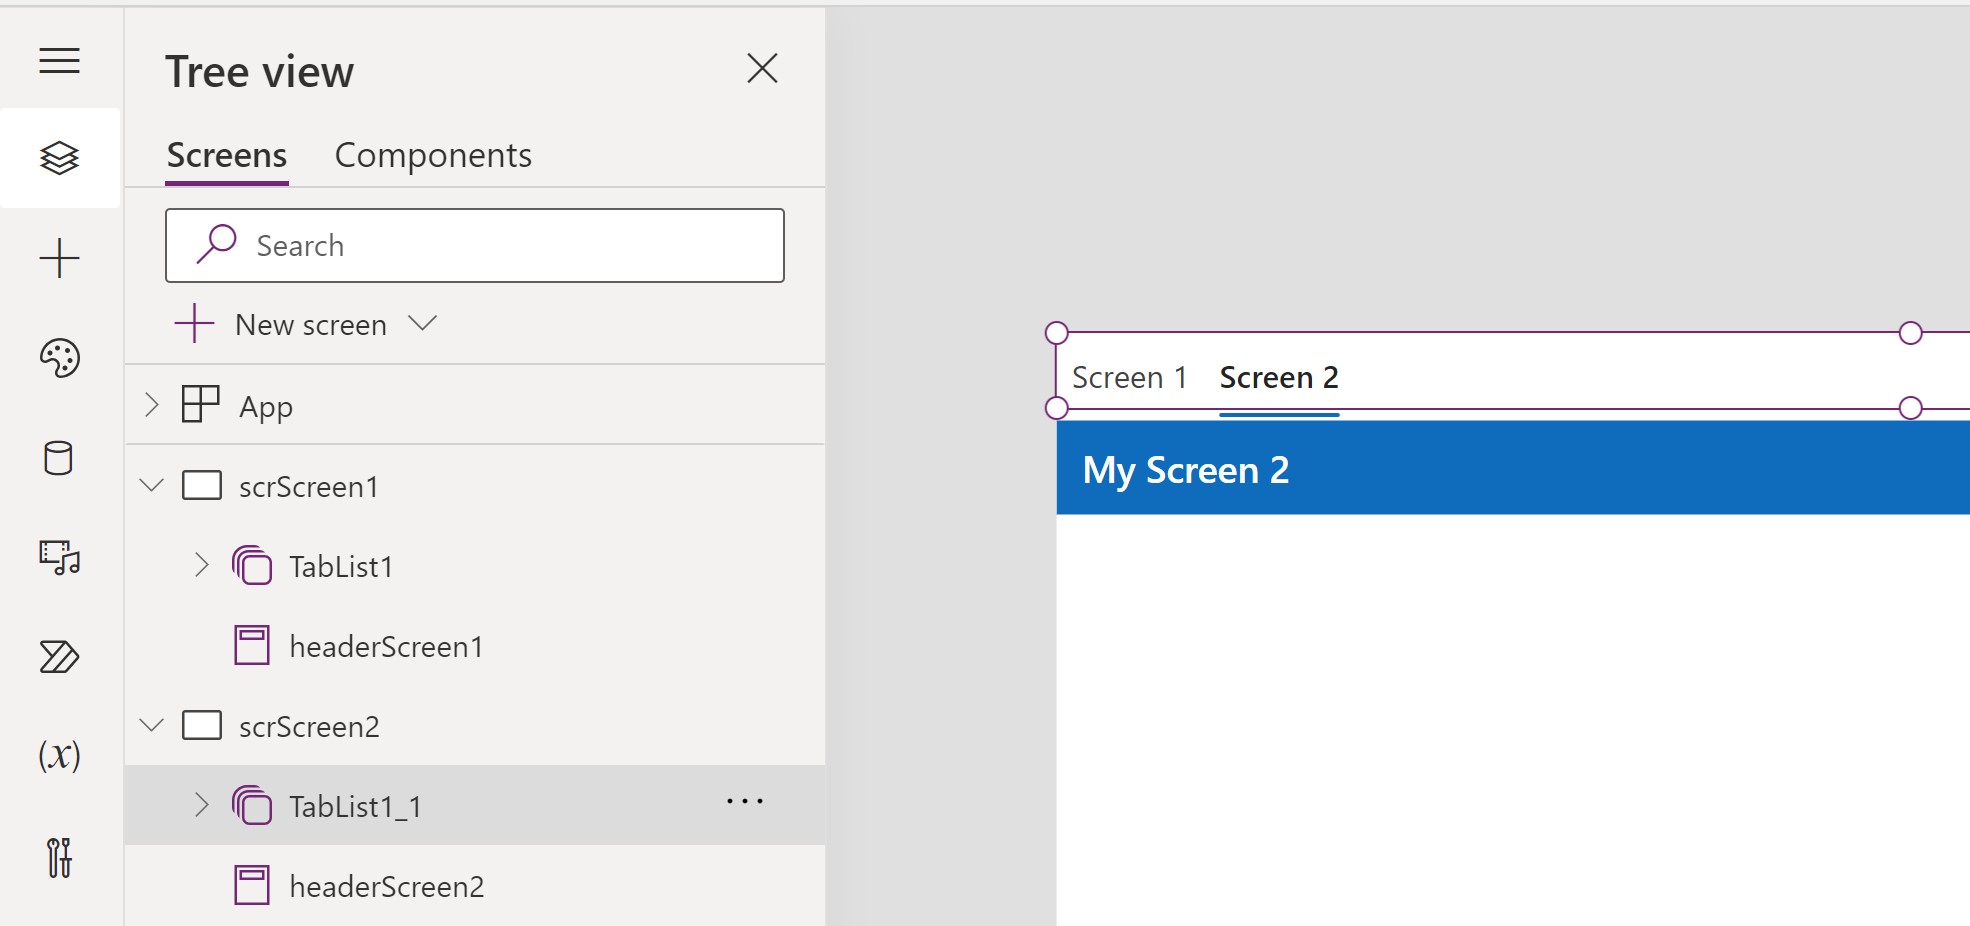Select the Tree view layers icon
The width and height of the screenshot is (1970, 926).
(60, 158)
